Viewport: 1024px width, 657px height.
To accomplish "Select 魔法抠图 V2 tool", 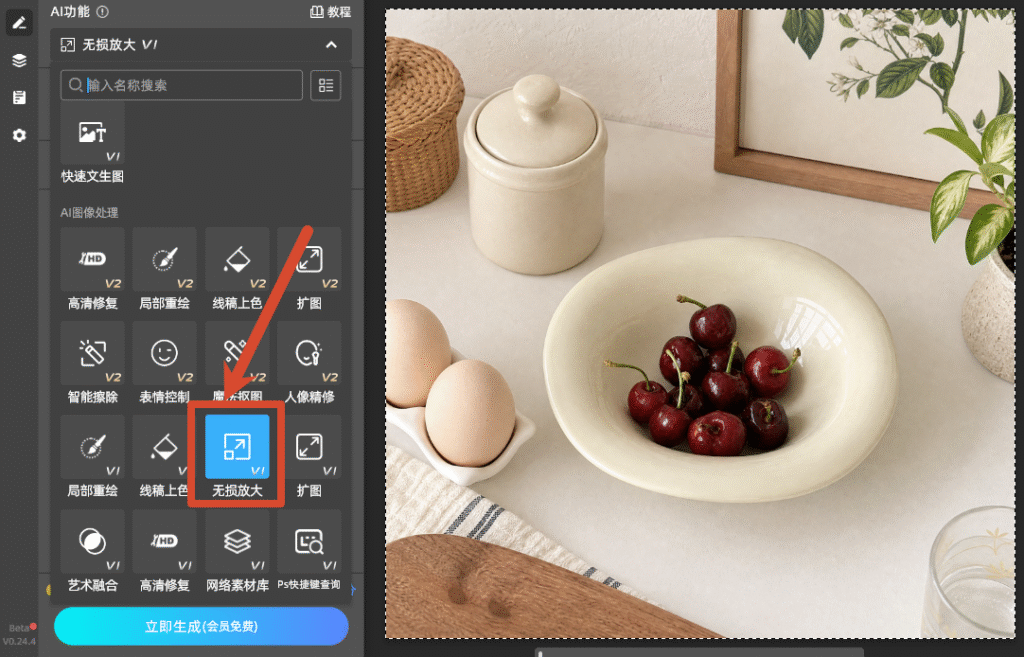I will (x=237, y=363).
